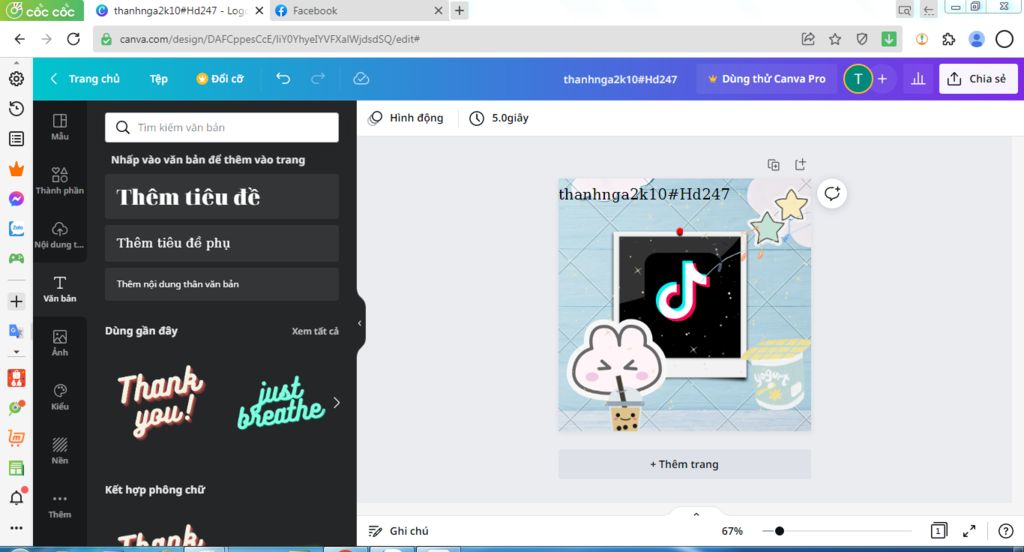The image size is (1024, 552).
Task: Select the thanhhnga2k10#Hd247 text on canvas
Action: (x=643, y=194)
